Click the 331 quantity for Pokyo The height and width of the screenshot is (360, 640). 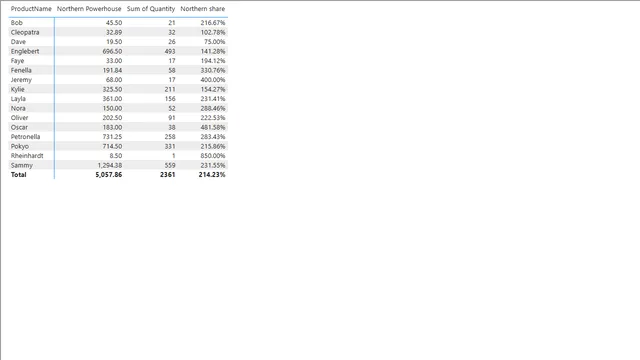coord(170,146)
